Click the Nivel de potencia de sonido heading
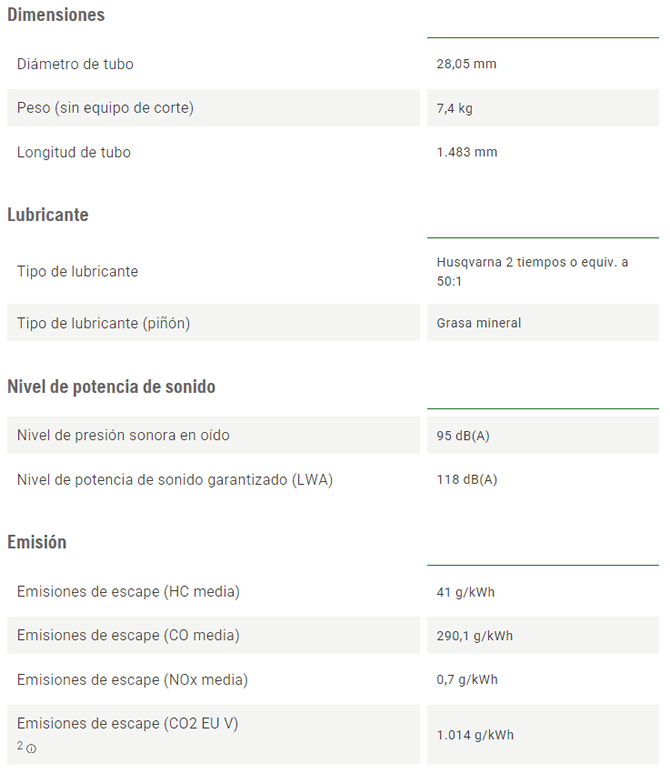 pyautogui.click(x=111, y=387)
